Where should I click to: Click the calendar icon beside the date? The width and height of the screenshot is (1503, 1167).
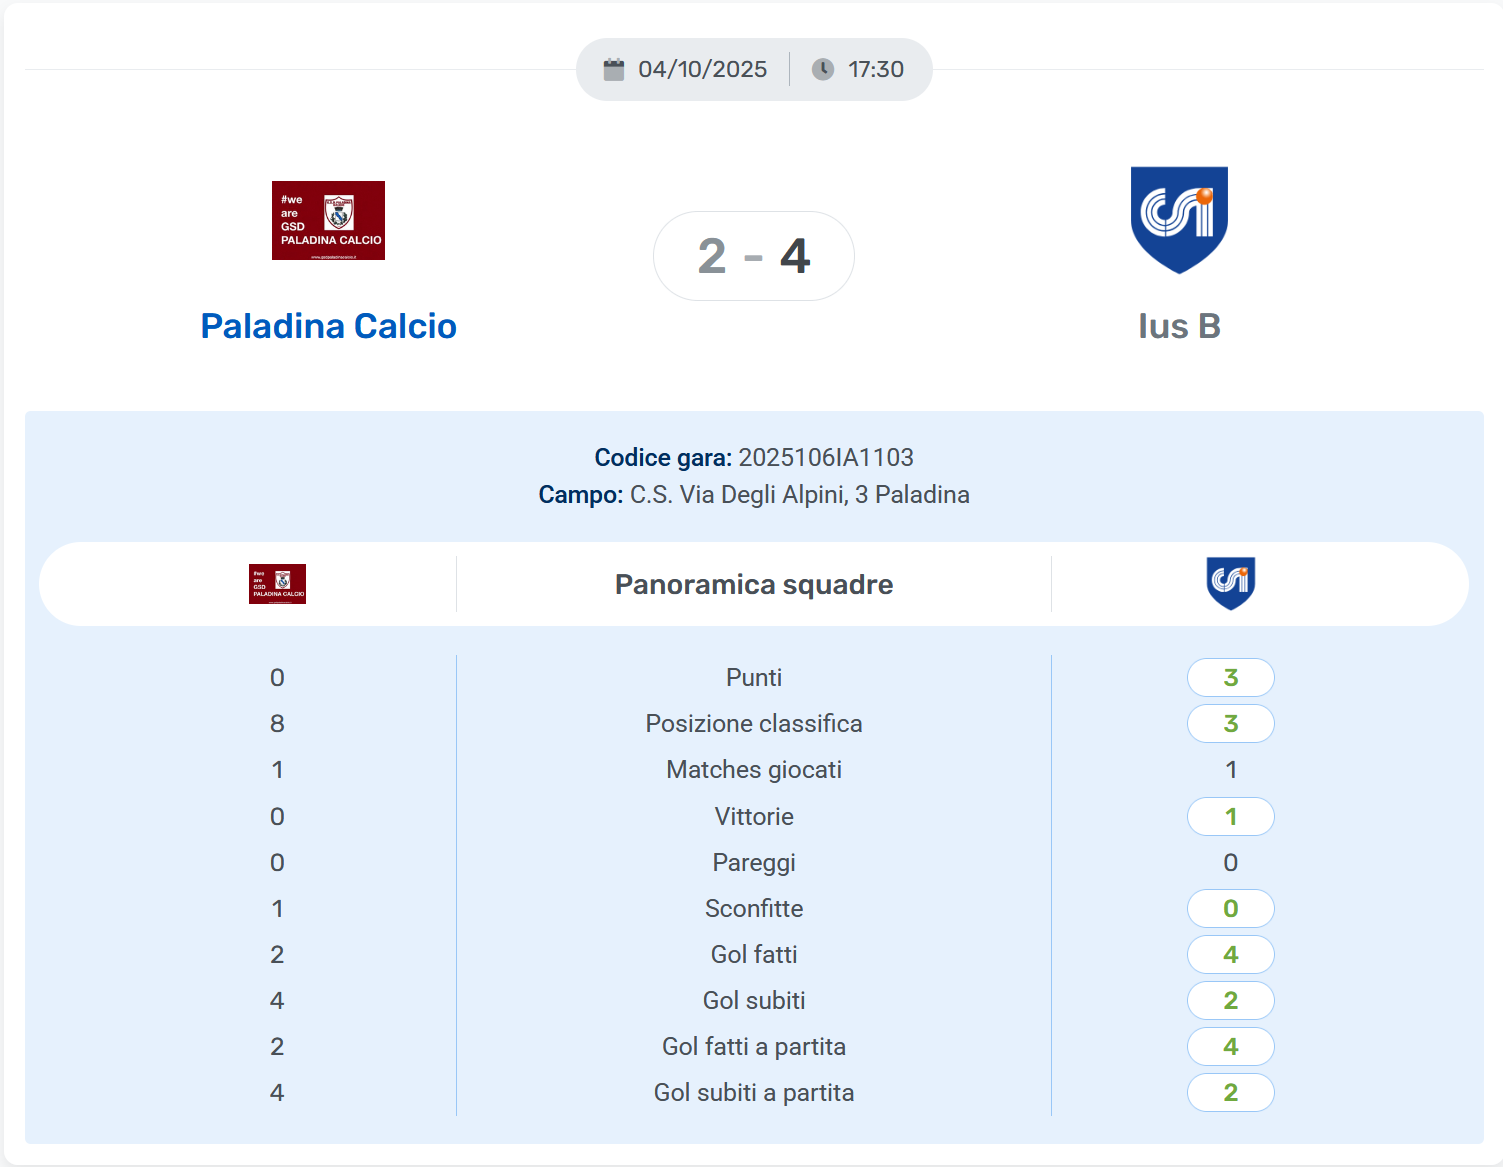(x=614, y=69)
